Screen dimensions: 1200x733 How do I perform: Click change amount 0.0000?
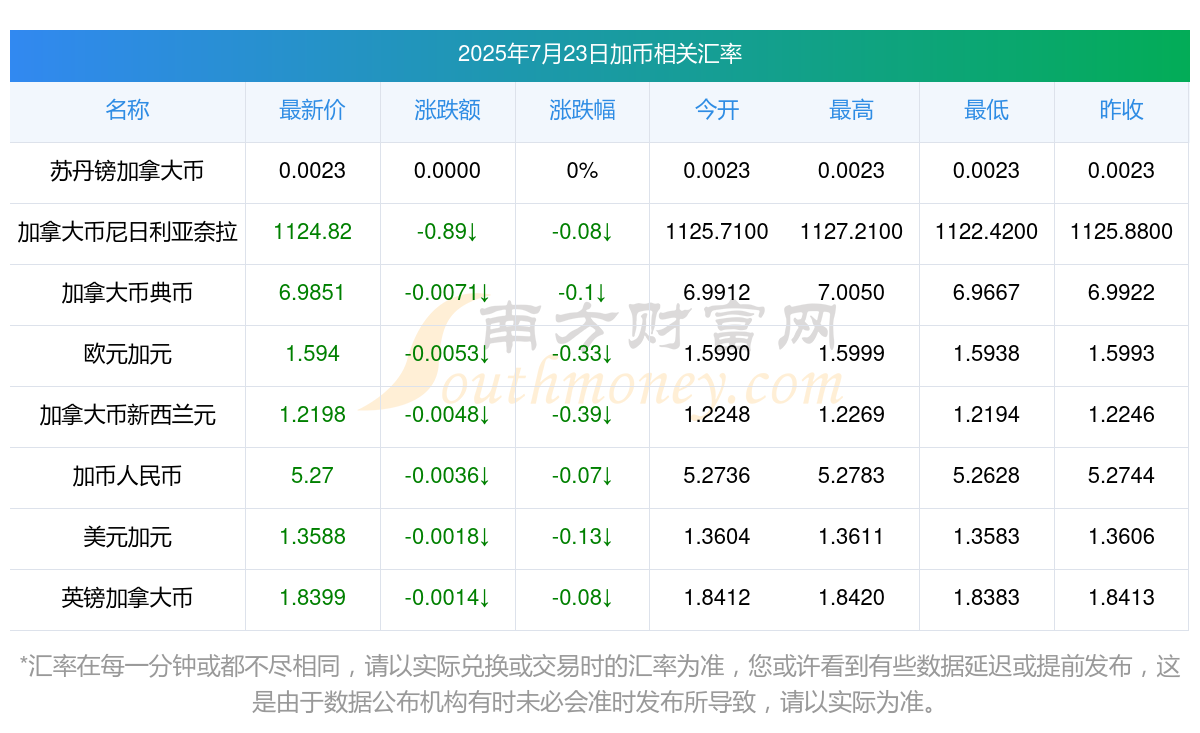coord(447,171)
